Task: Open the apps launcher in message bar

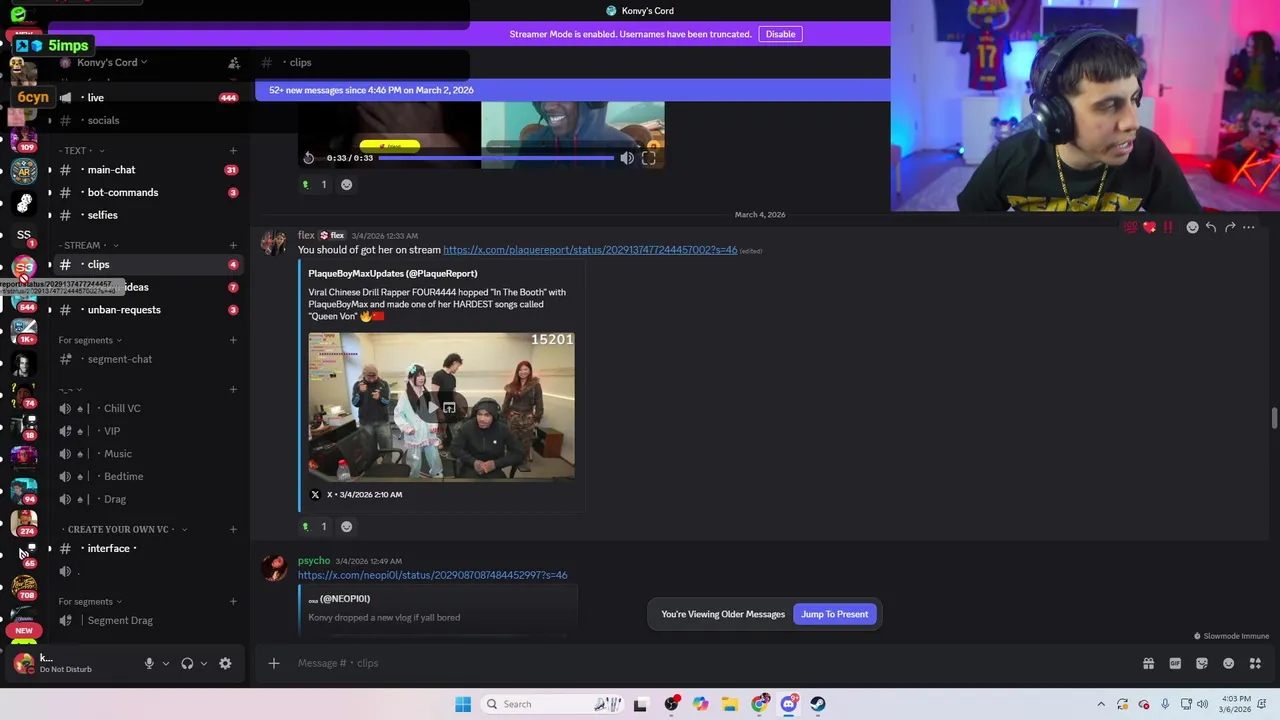Action: click(x=1255, y=663)
